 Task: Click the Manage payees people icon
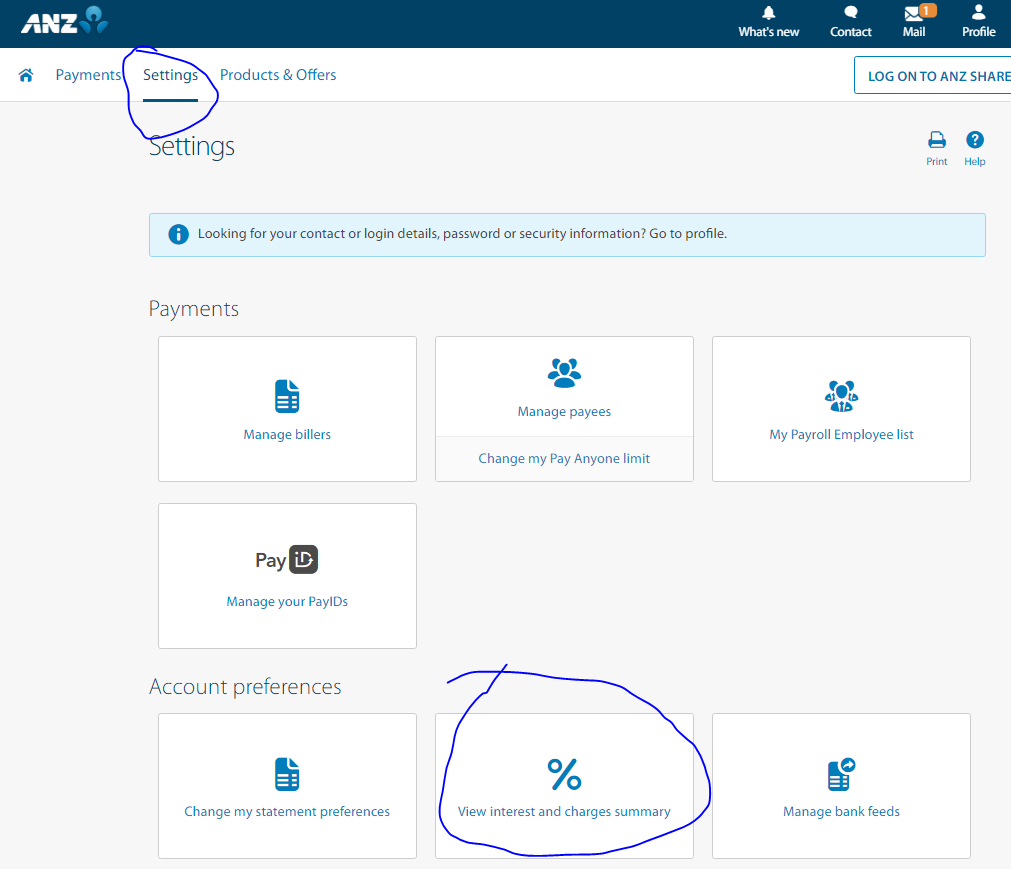coord(564,373)
